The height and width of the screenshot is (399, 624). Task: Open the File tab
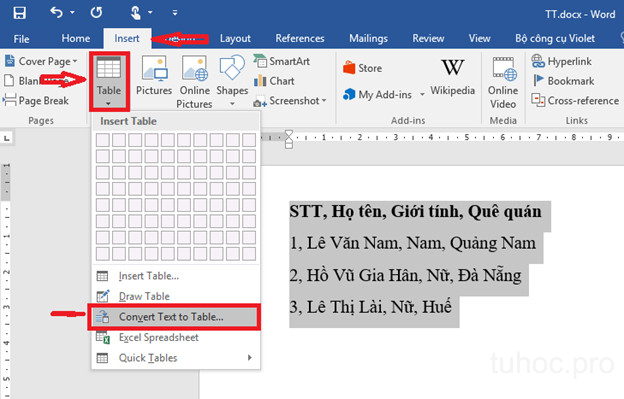(x=21, y=39)
